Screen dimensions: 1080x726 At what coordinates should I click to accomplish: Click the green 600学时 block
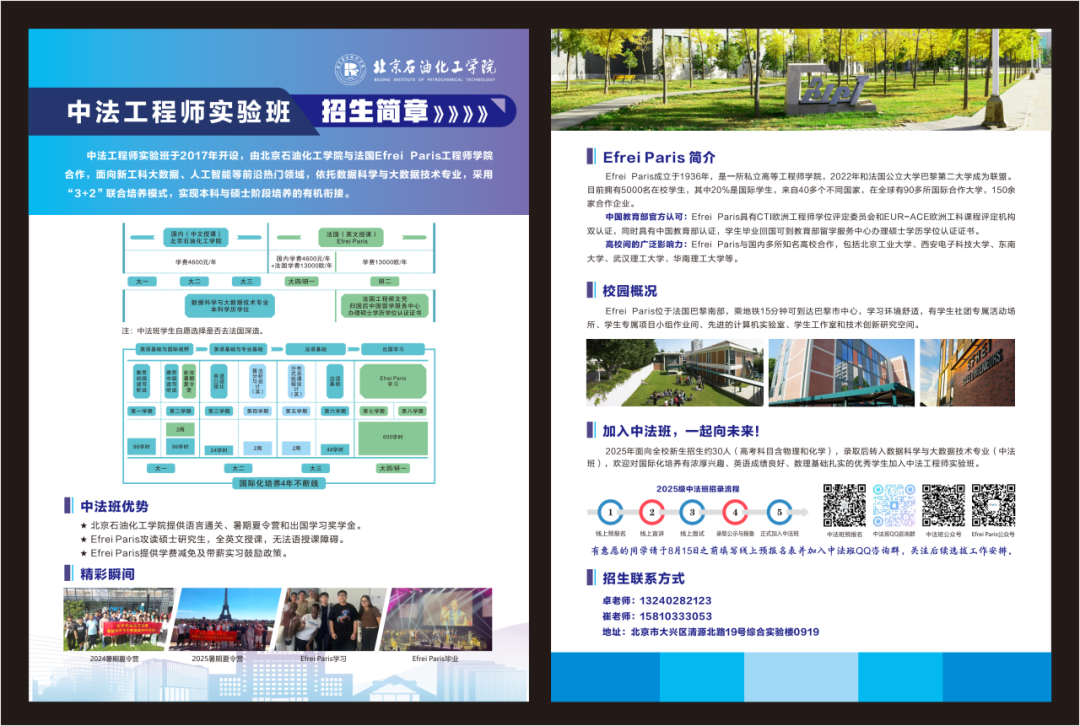click(x=393, y=438)
